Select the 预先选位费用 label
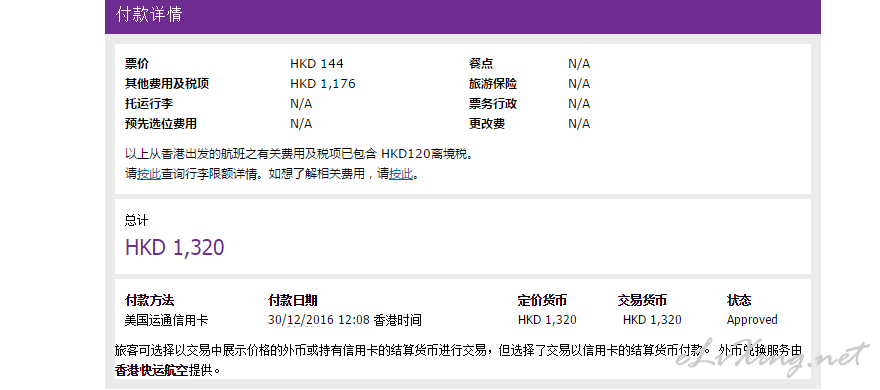The height and width of the screenshot is (390, 880). click(x=161, y=123)
